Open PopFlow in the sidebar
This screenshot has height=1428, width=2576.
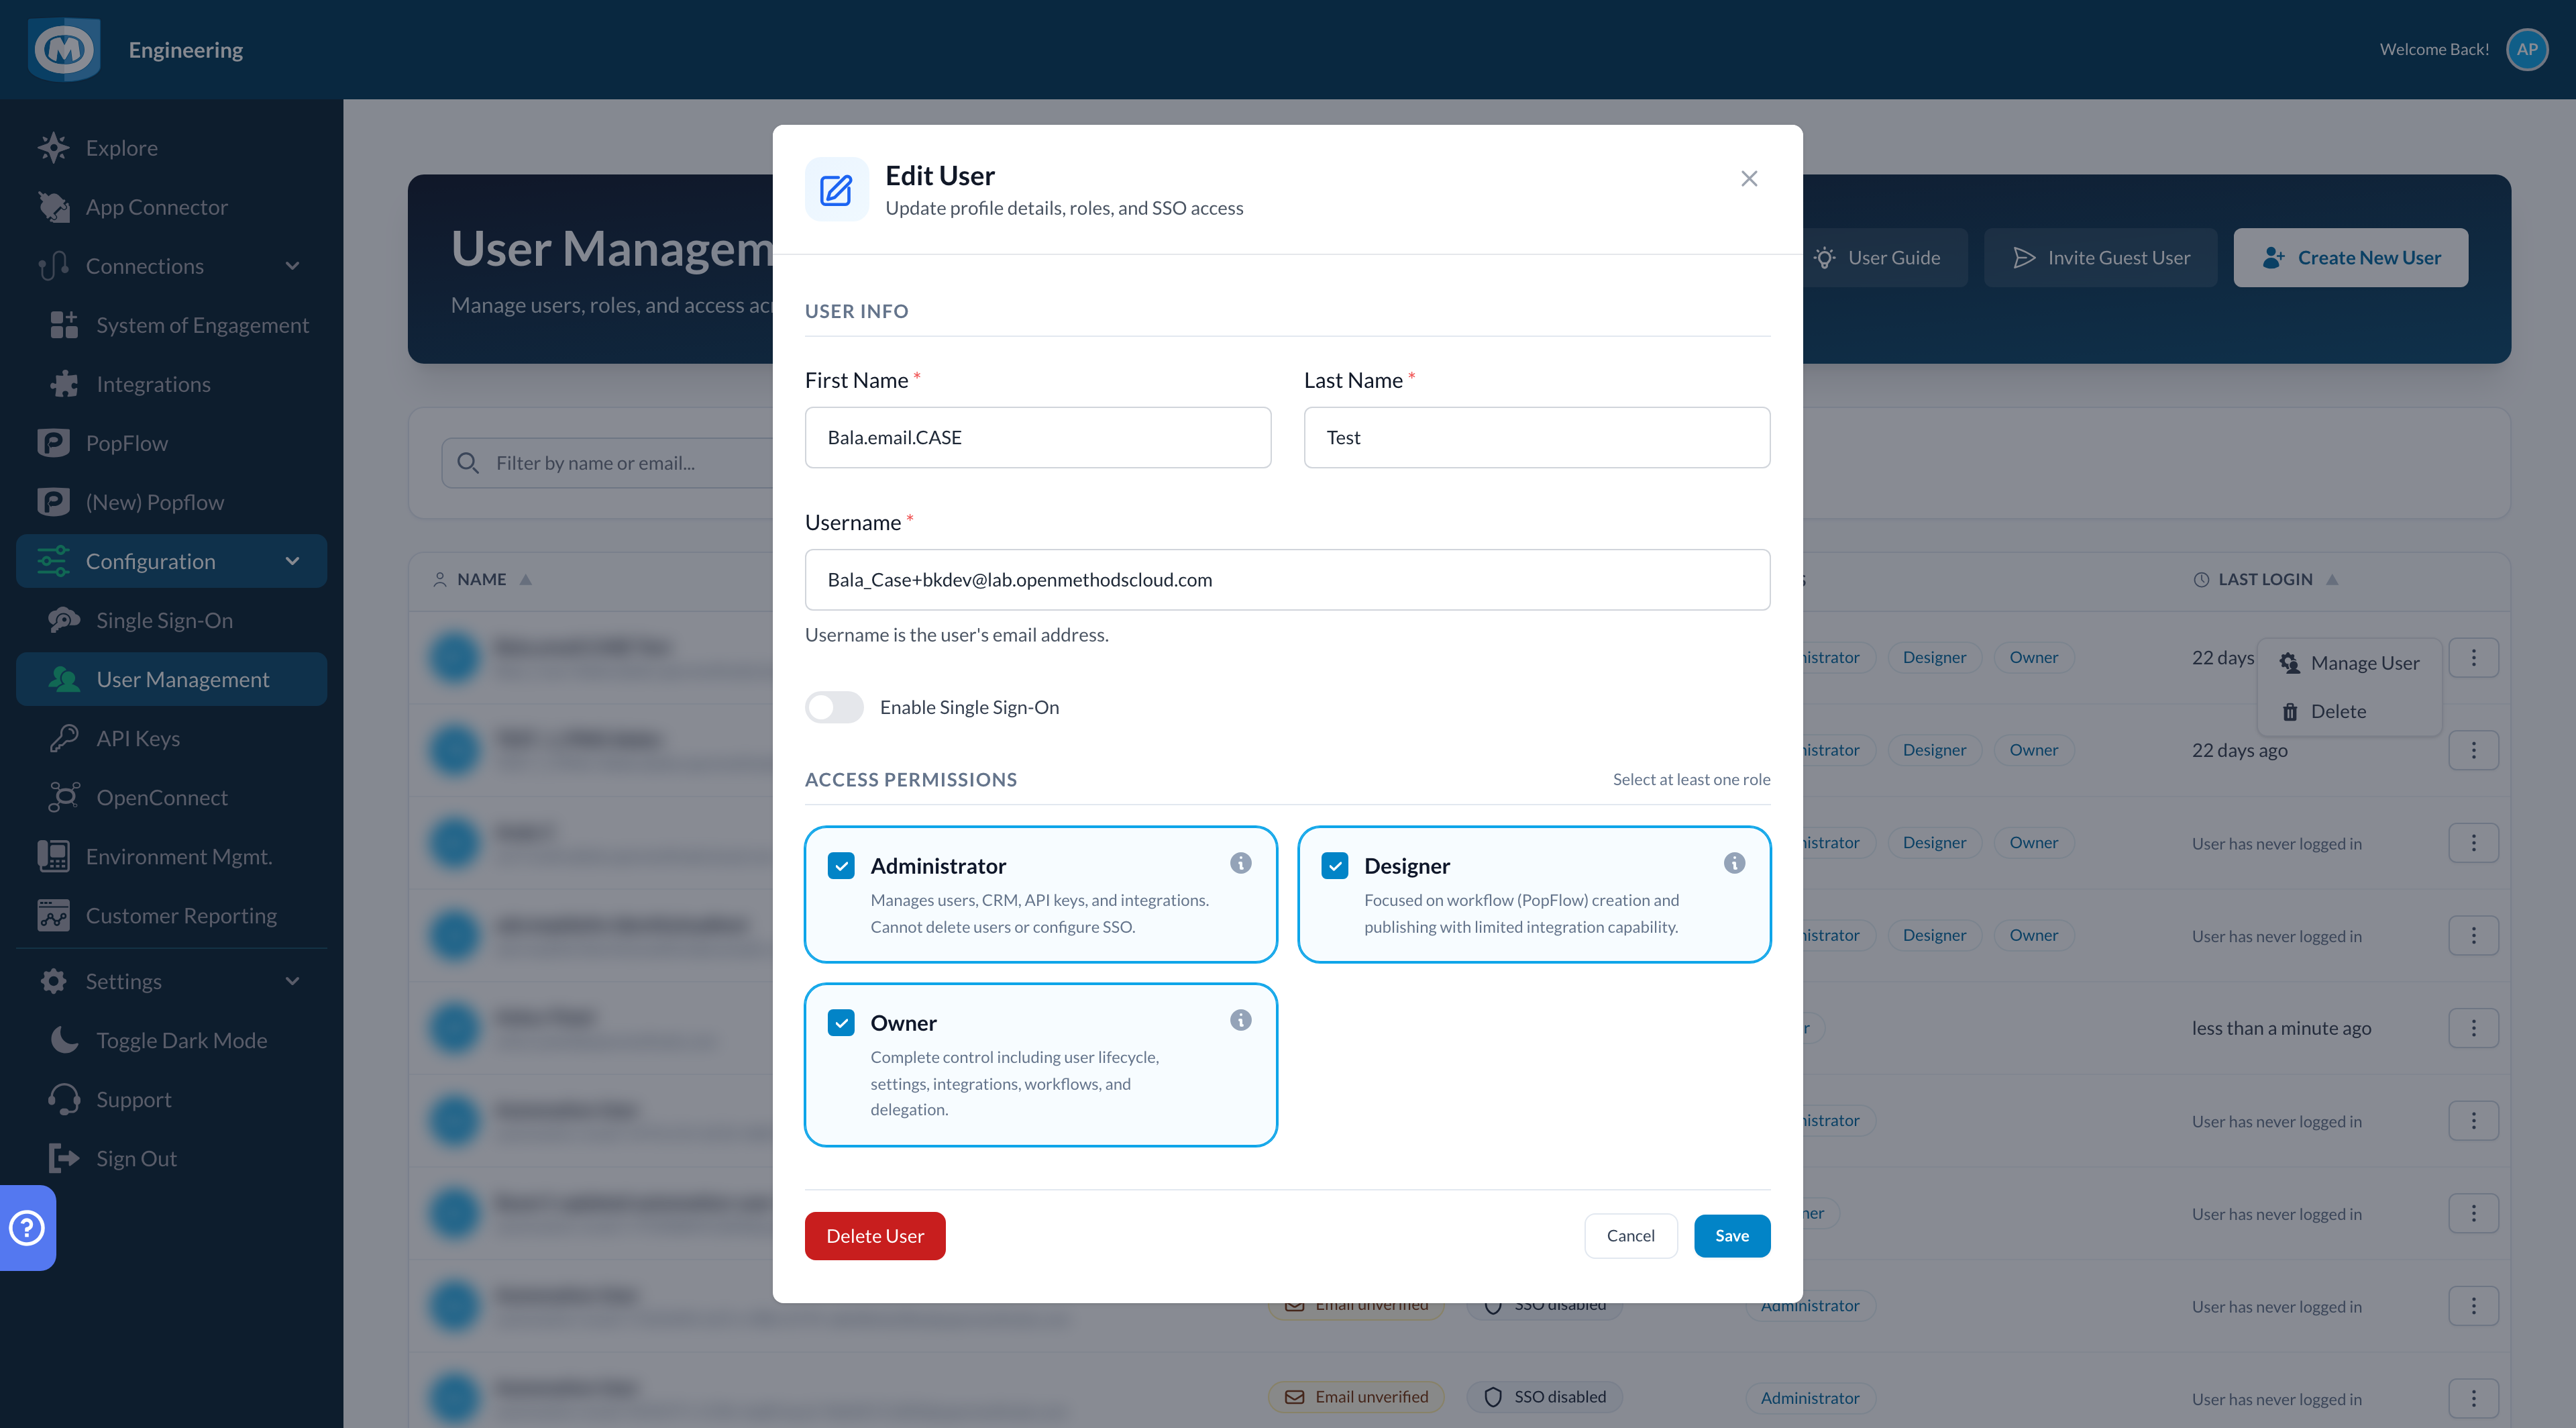171,443
